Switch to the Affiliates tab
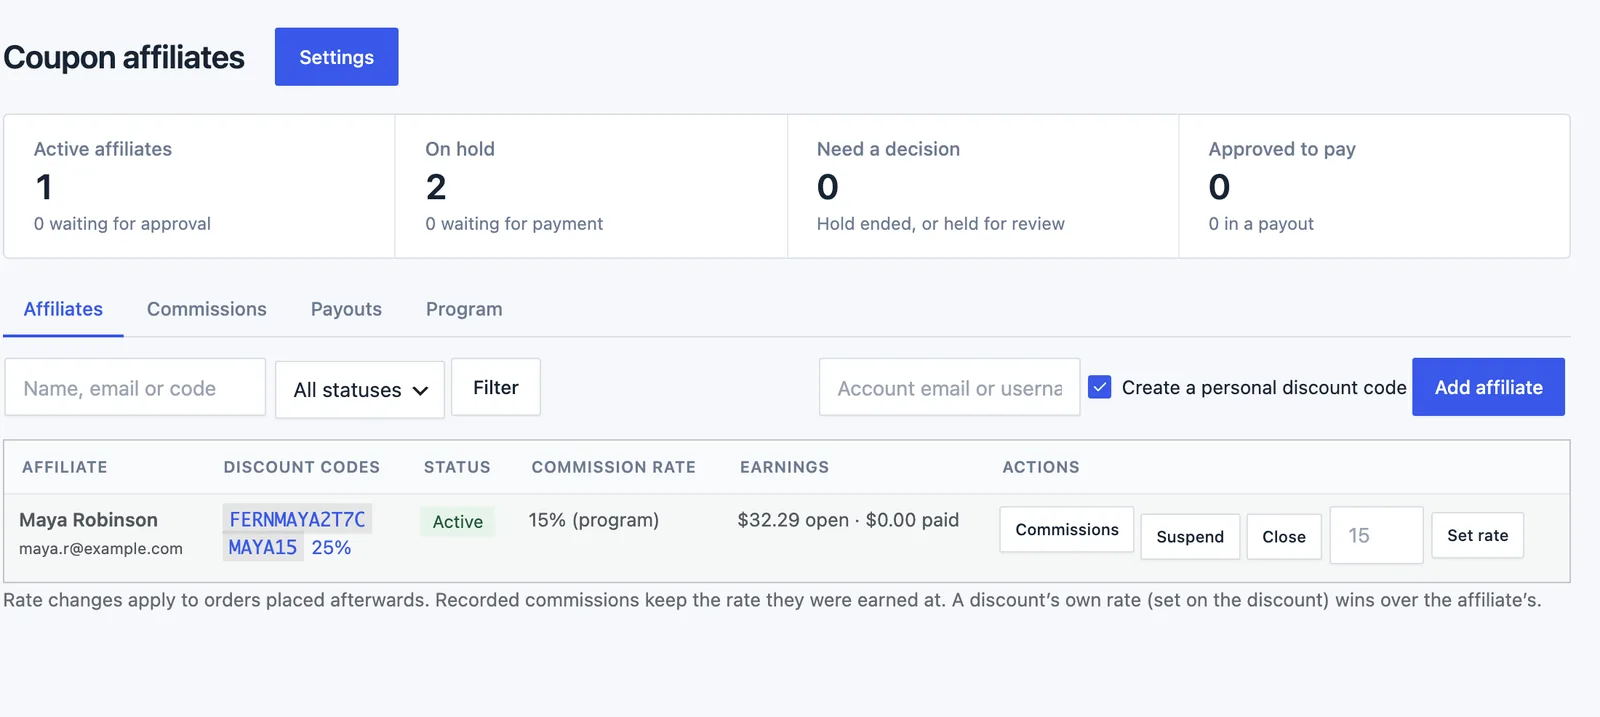 pyautogui.click(x=63, y=309)
